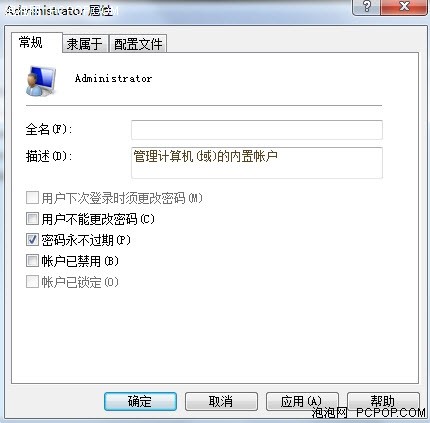Focus the 全名 input field

point(257,130)
